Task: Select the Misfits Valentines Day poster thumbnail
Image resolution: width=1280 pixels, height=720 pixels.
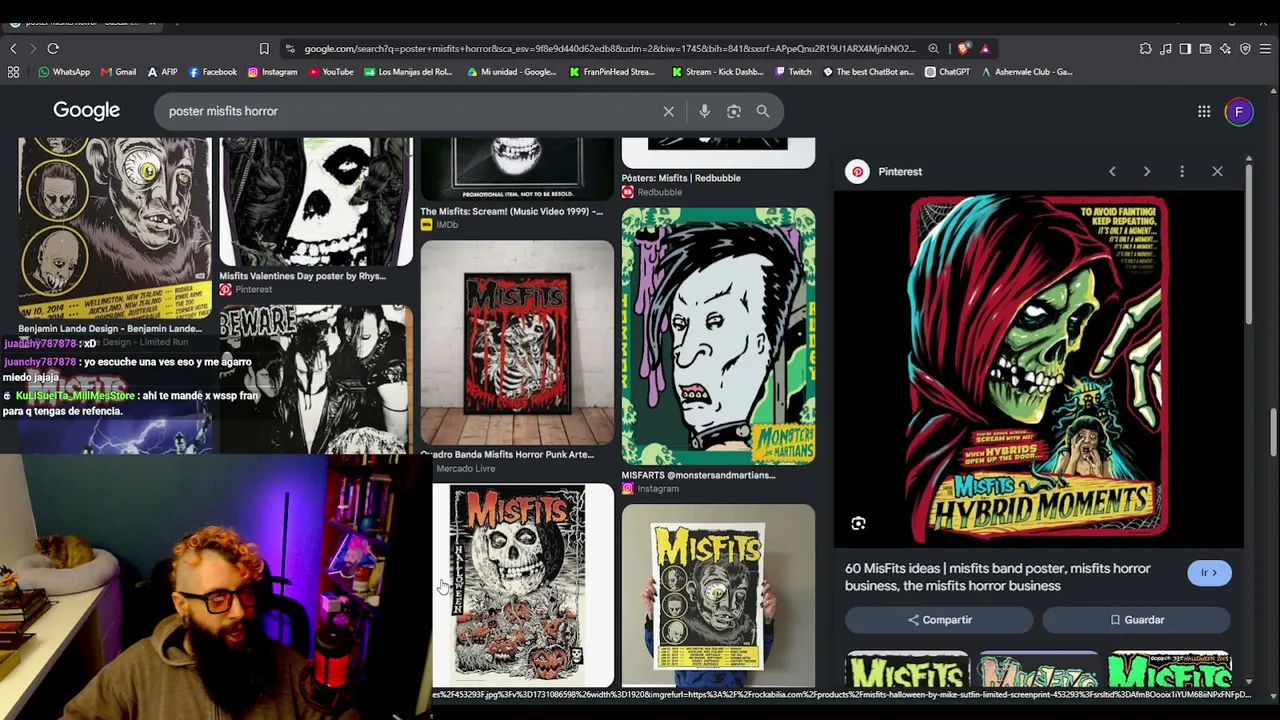Action: click(316, 202)
